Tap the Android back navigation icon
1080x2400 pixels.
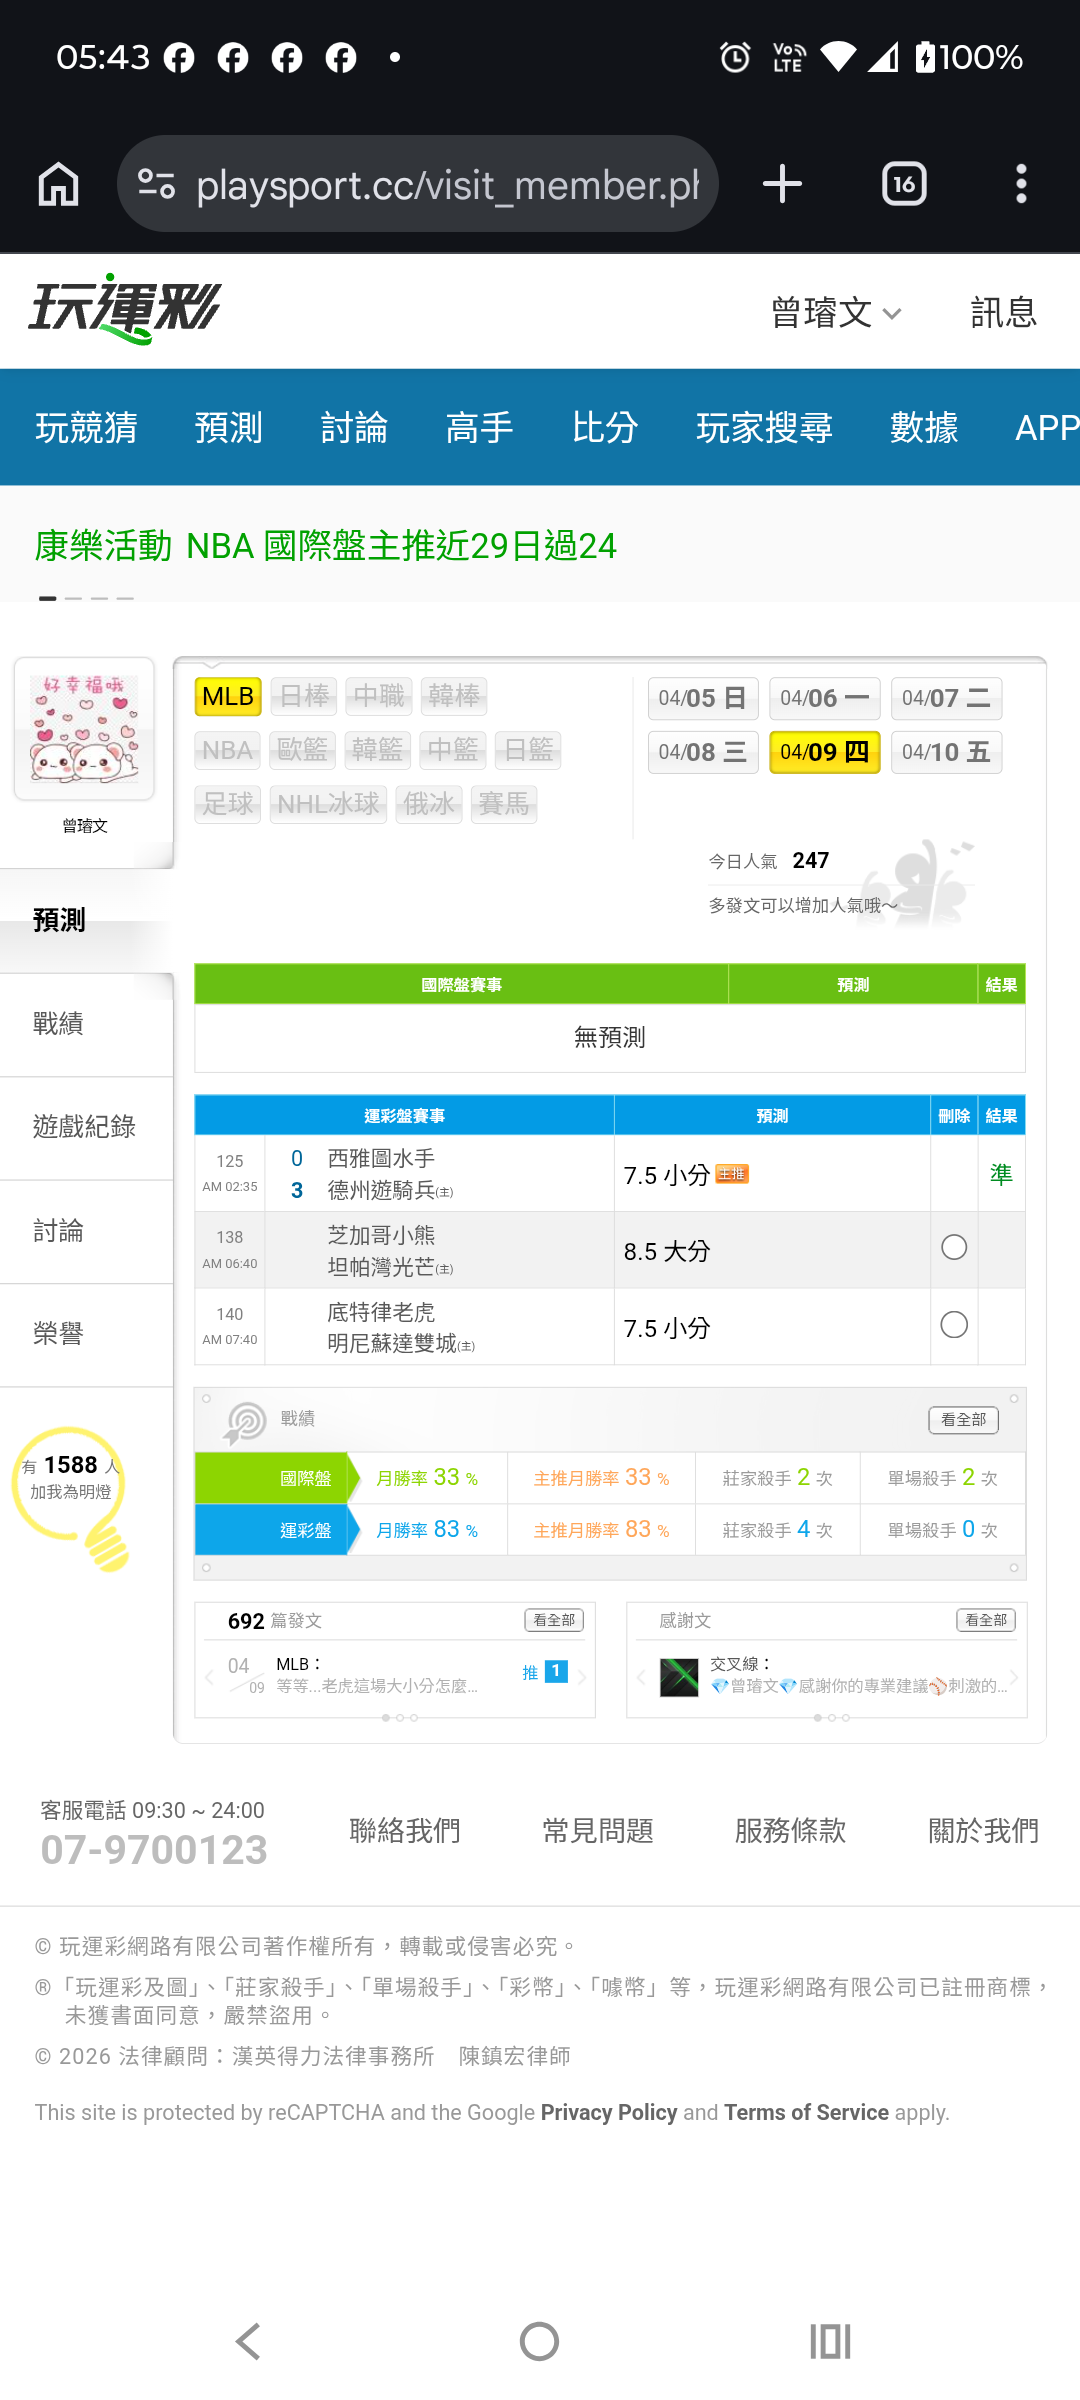248,2341
